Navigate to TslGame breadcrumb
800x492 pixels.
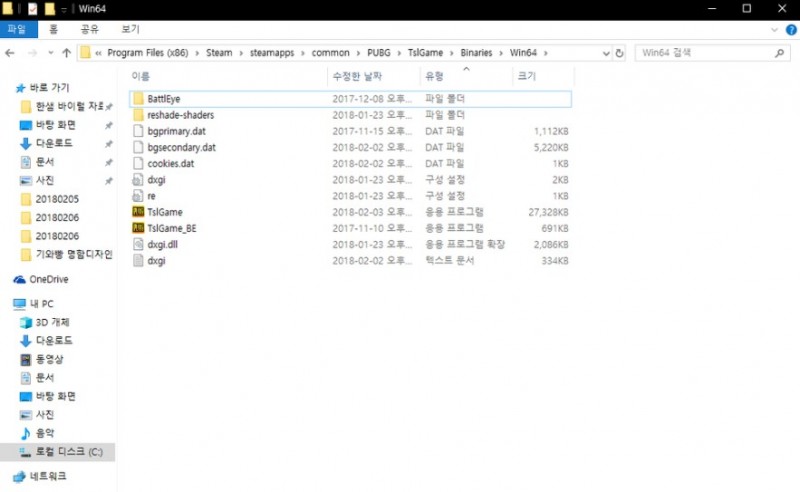click(426, 53)
